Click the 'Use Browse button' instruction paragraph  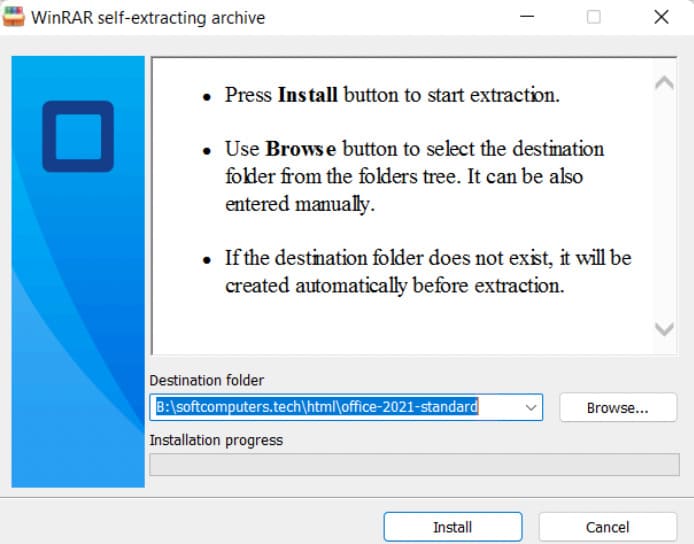(x=414, y=176)
